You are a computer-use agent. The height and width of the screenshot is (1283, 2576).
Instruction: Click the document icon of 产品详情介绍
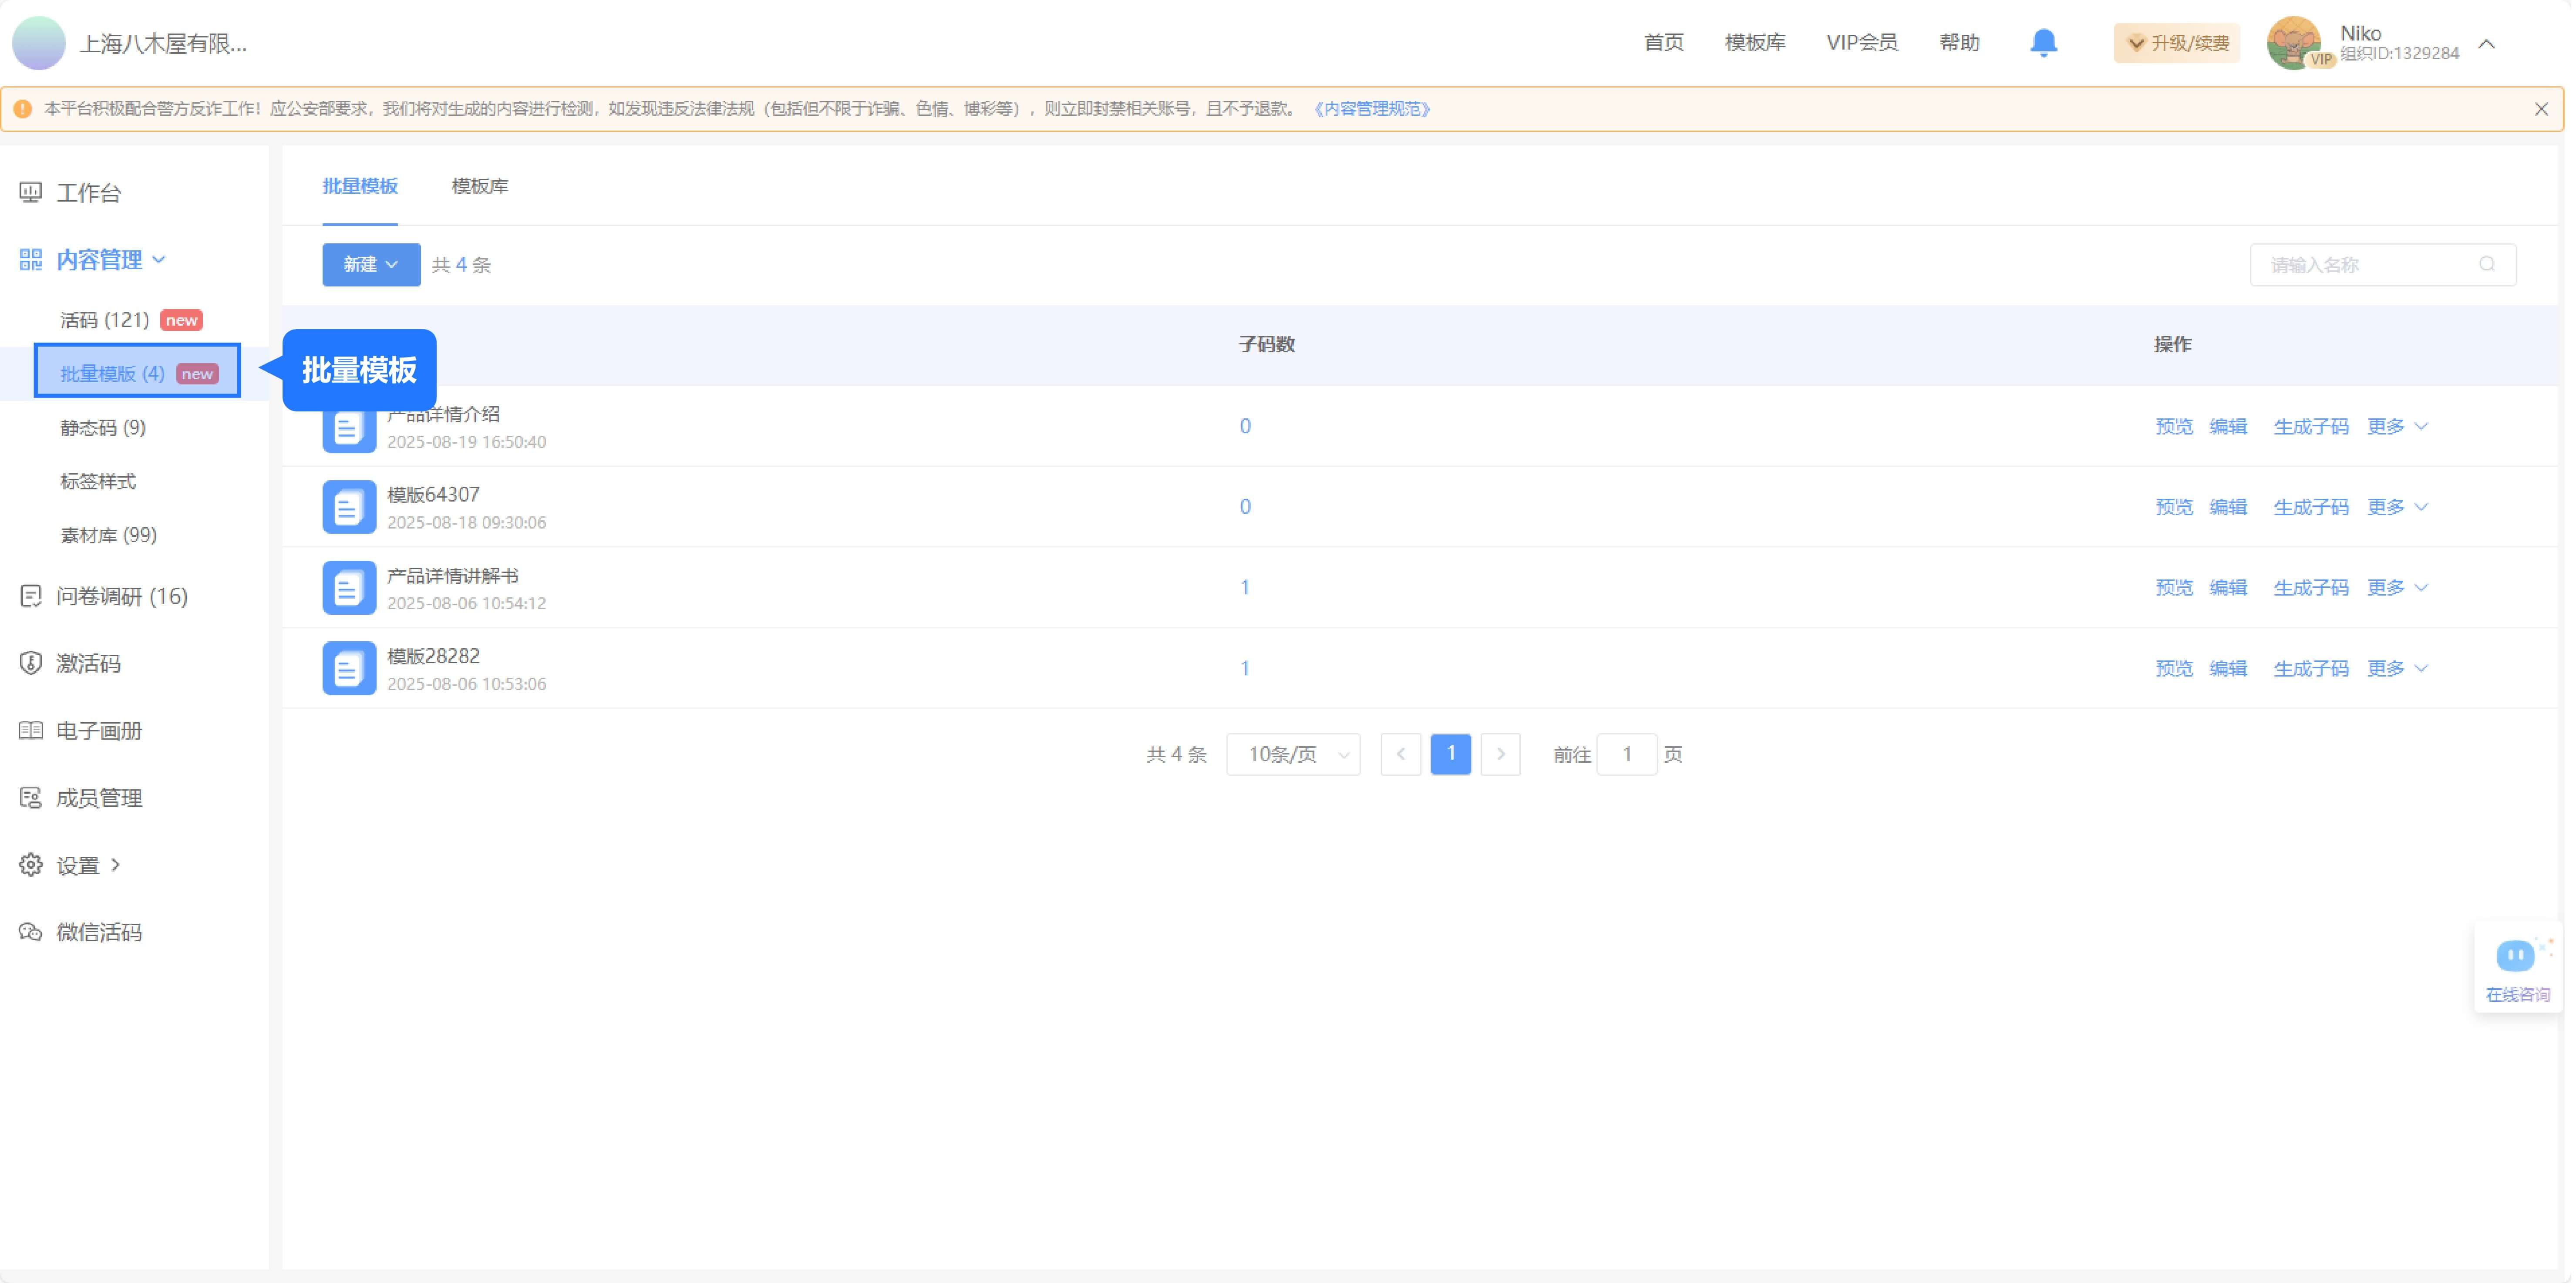click(348, 426)
